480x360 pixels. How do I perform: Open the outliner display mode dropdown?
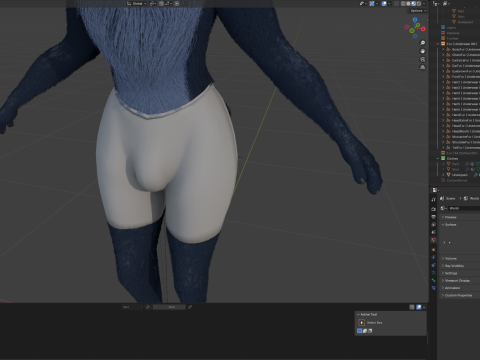445,3
